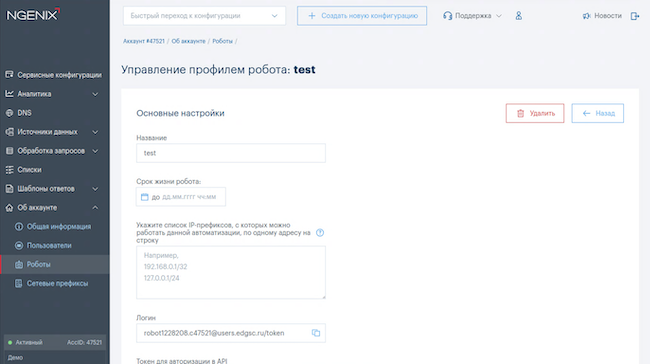The image size is (650, 364).
Task: Collapse the Об аккаунте section chevron
Action: pyautogui.click(x=95, y=207)
